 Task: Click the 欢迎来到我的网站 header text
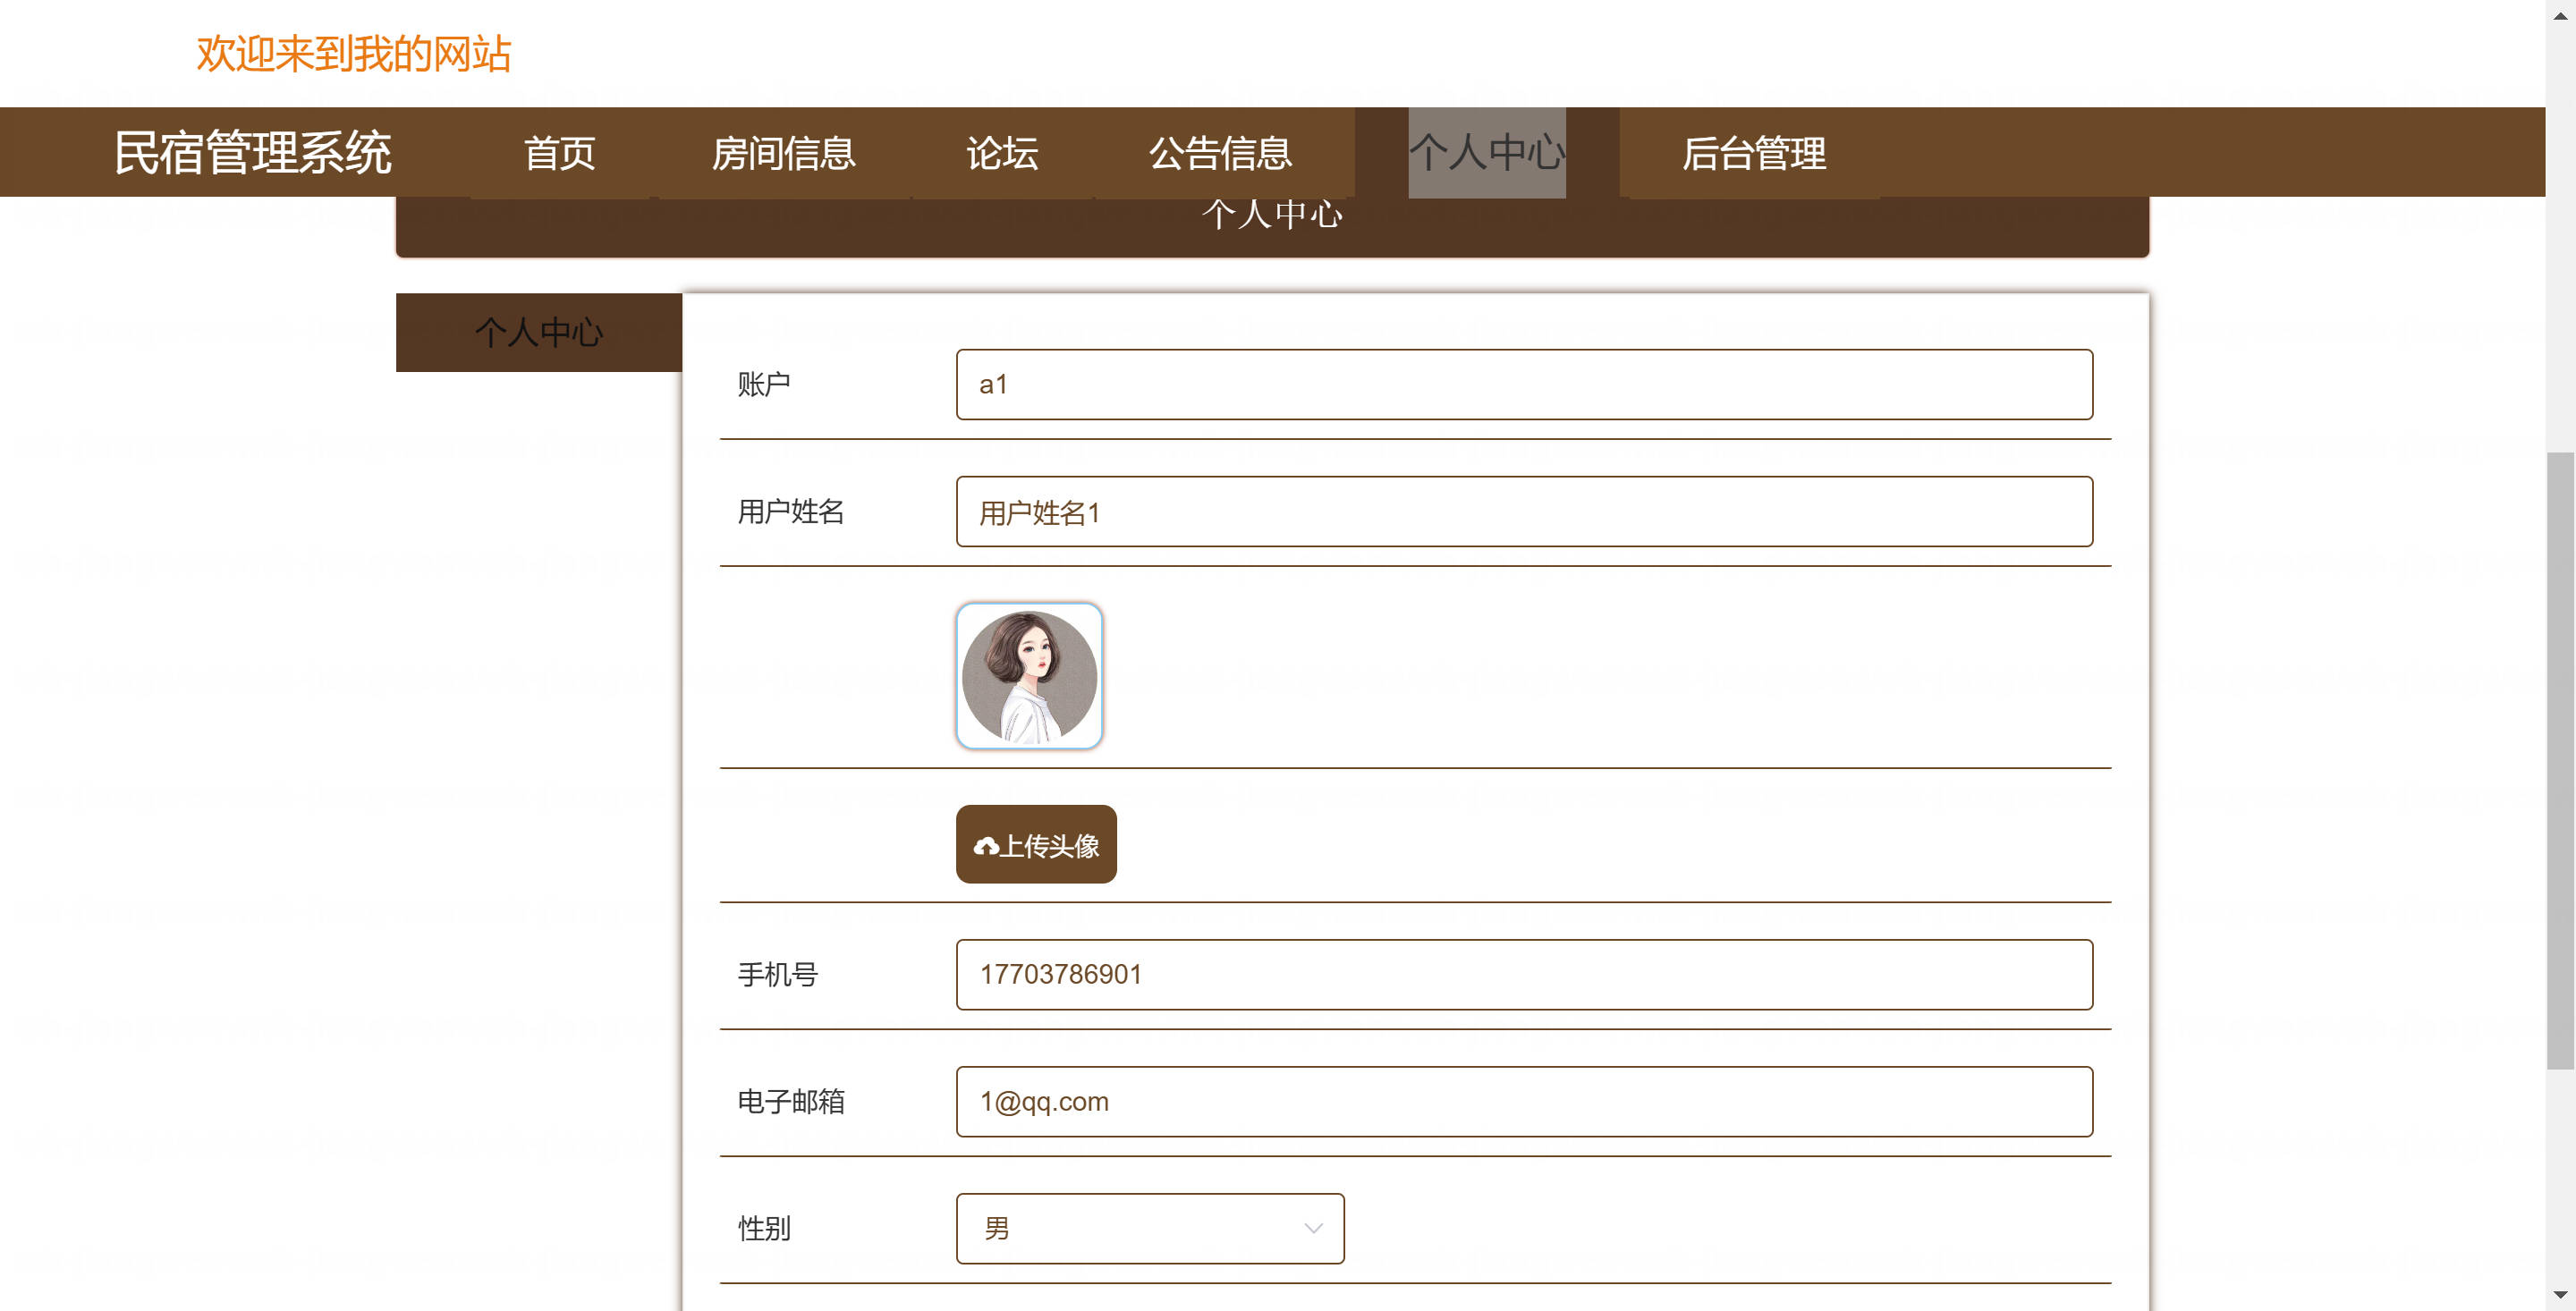click(354, 54)
